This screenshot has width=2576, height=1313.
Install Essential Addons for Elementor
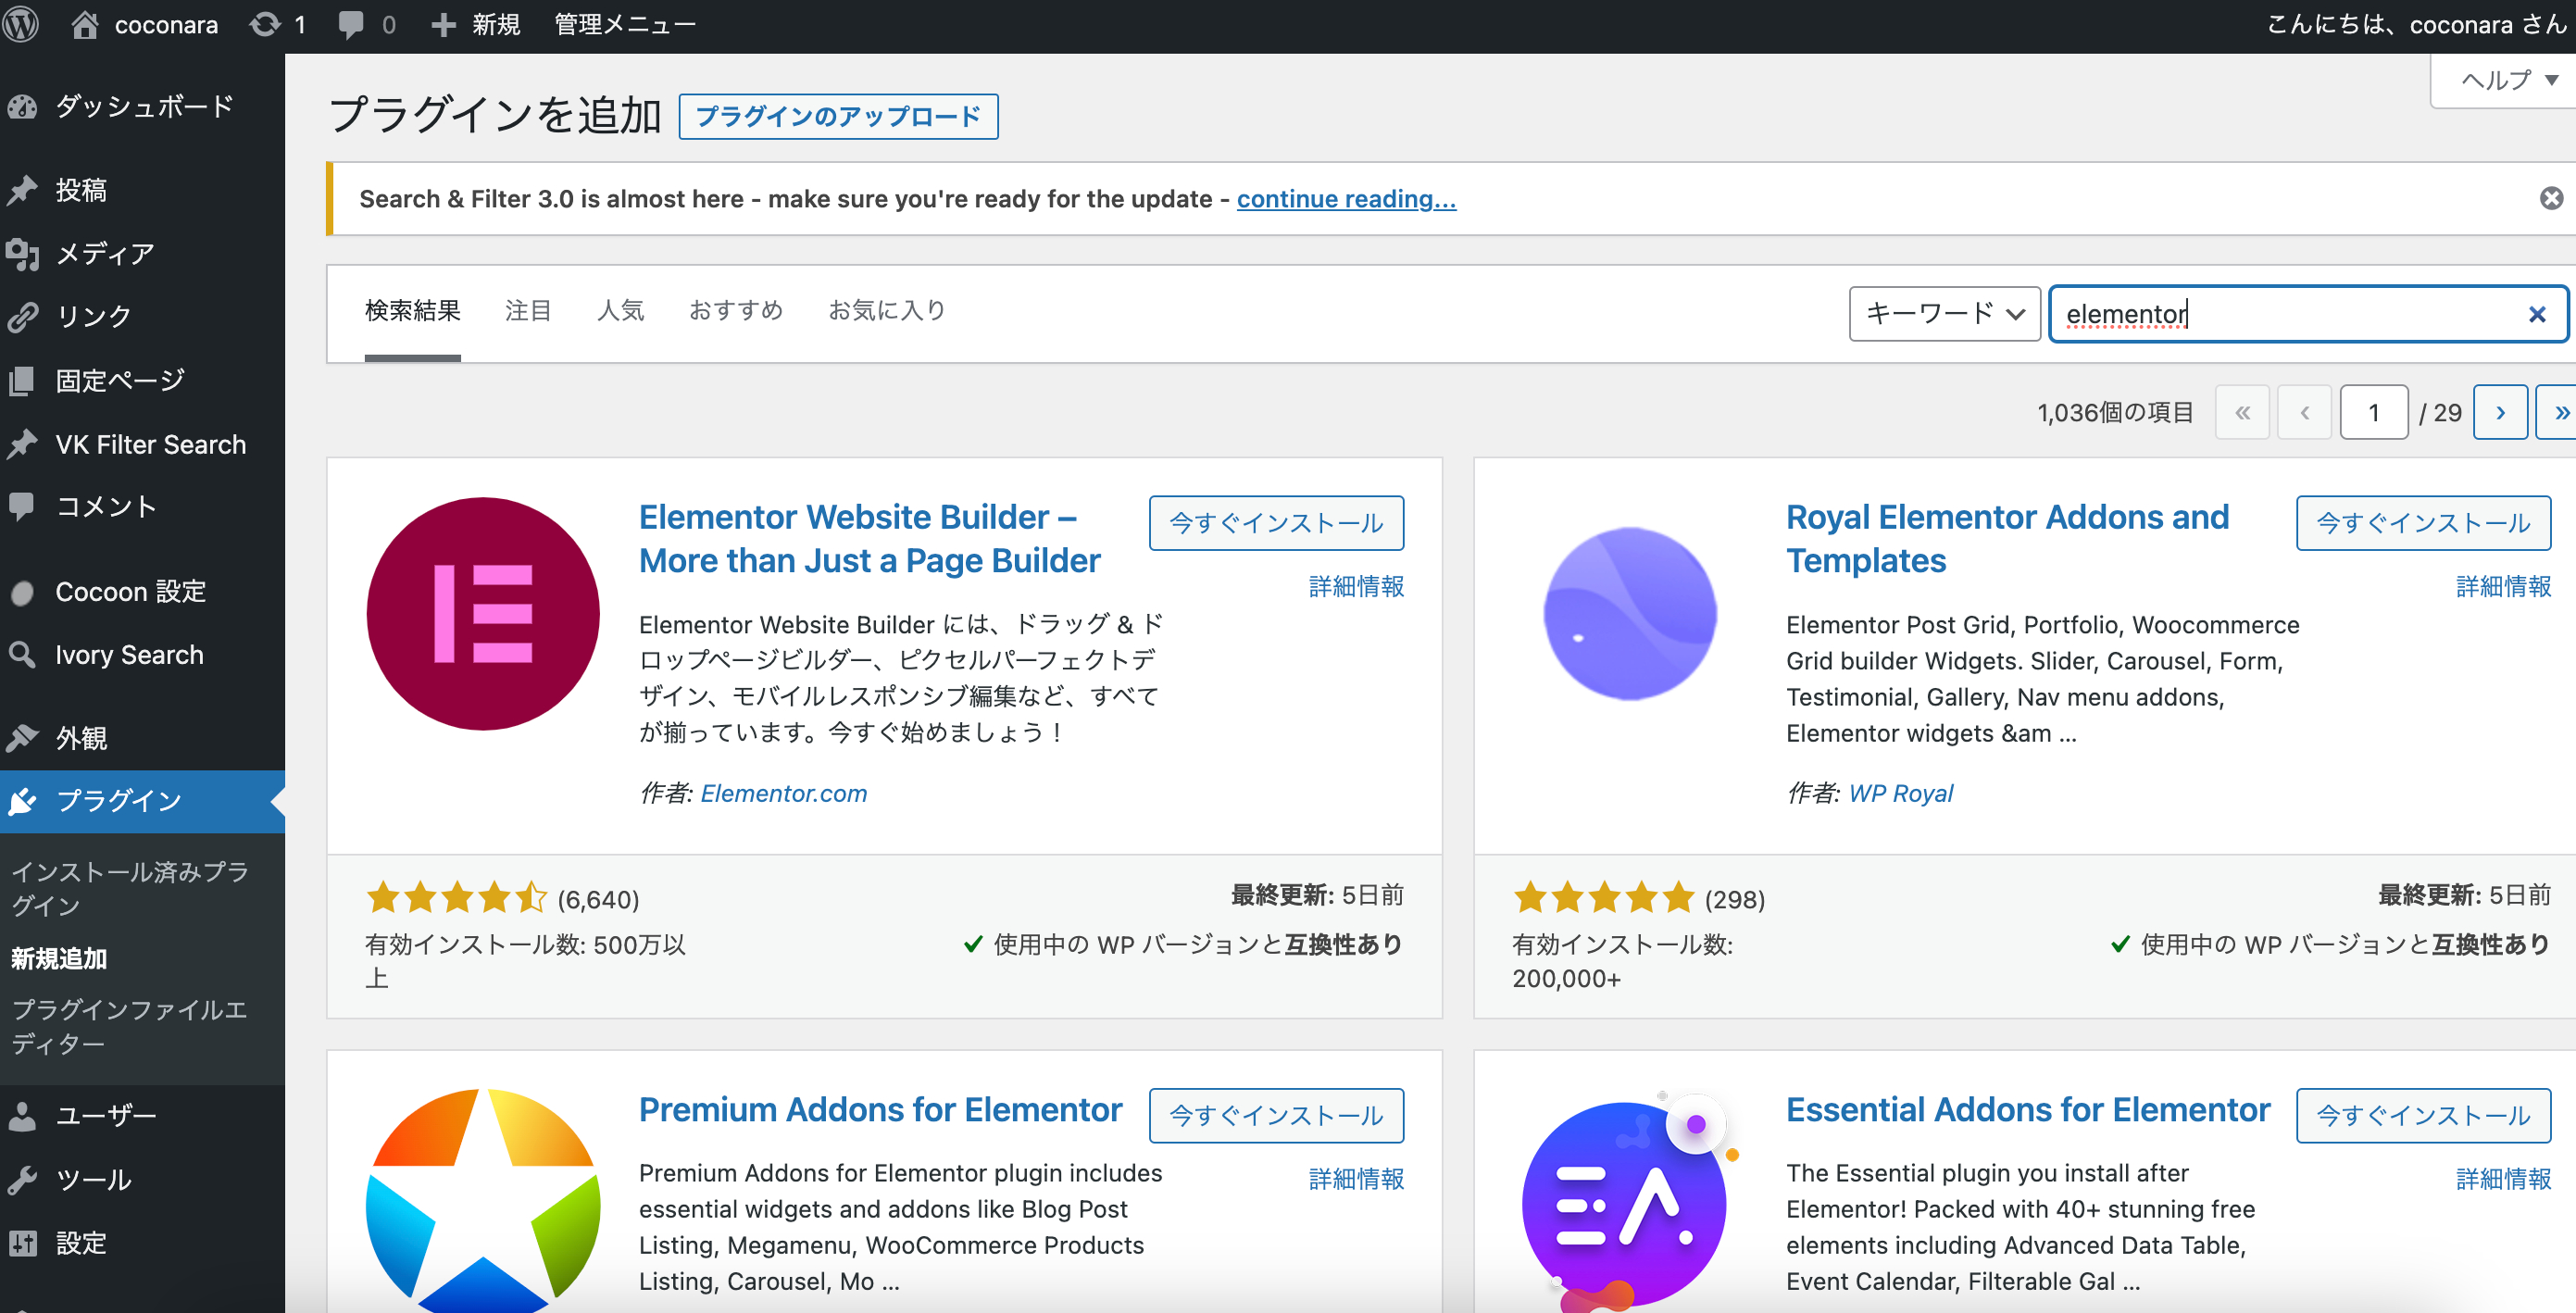click(x=2423, y=1116)
